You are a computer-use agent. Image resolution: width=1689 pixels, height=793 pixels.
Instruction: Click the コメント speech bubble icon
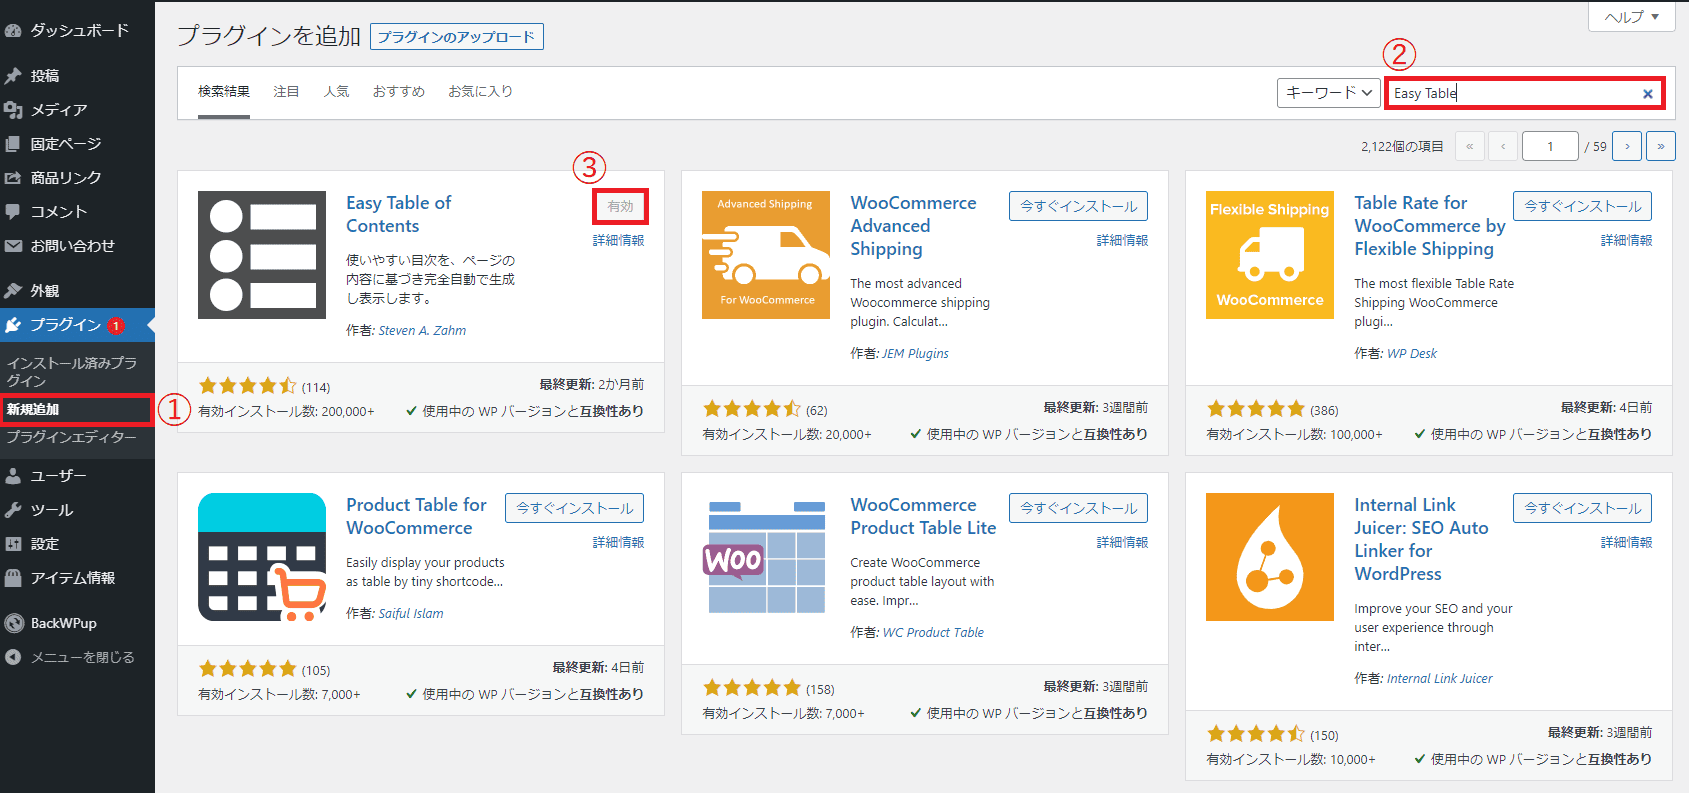pos(13,212)
